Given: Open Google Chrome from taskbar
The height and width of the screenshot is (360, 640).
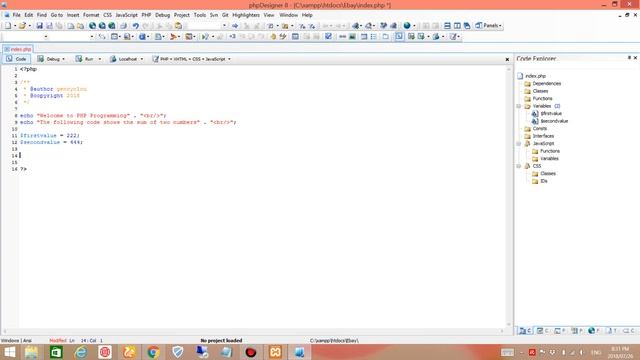Looking at the screenshot, I should (x=153, y=352).
